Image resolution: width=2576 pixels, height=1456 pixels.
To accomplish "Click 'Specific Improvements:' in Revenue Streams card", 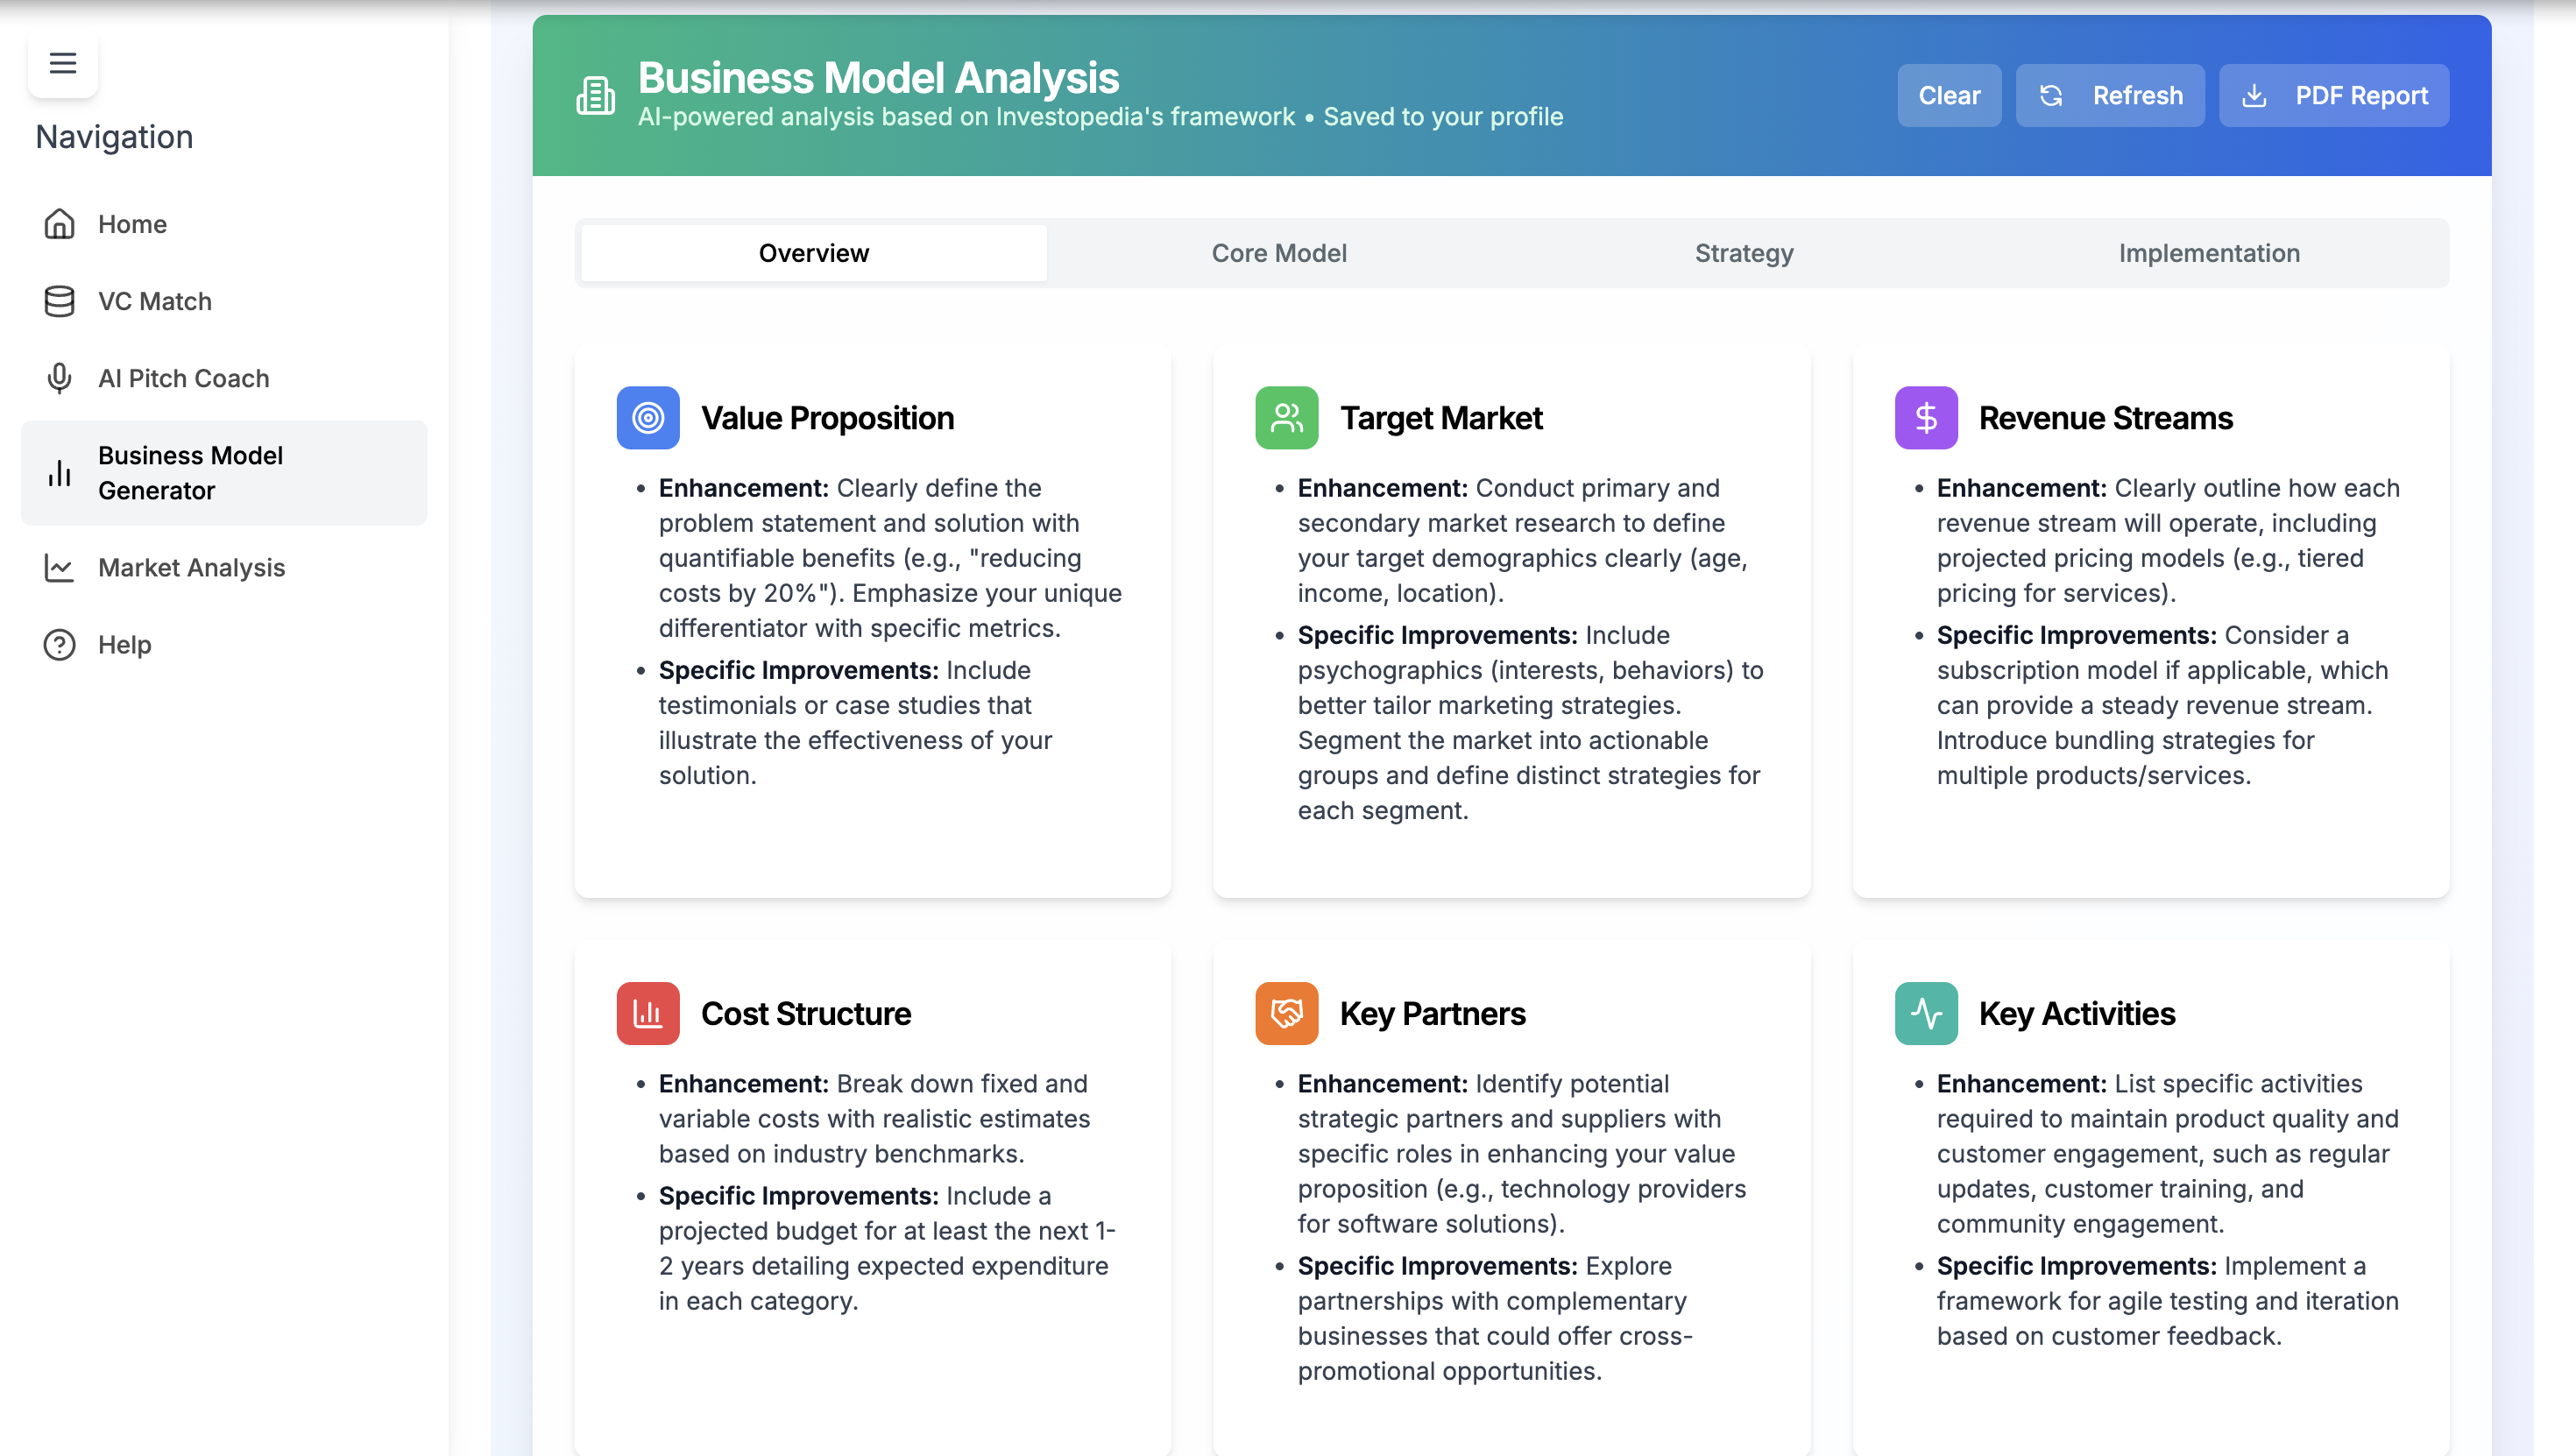I will click(x=2076, y=635).
